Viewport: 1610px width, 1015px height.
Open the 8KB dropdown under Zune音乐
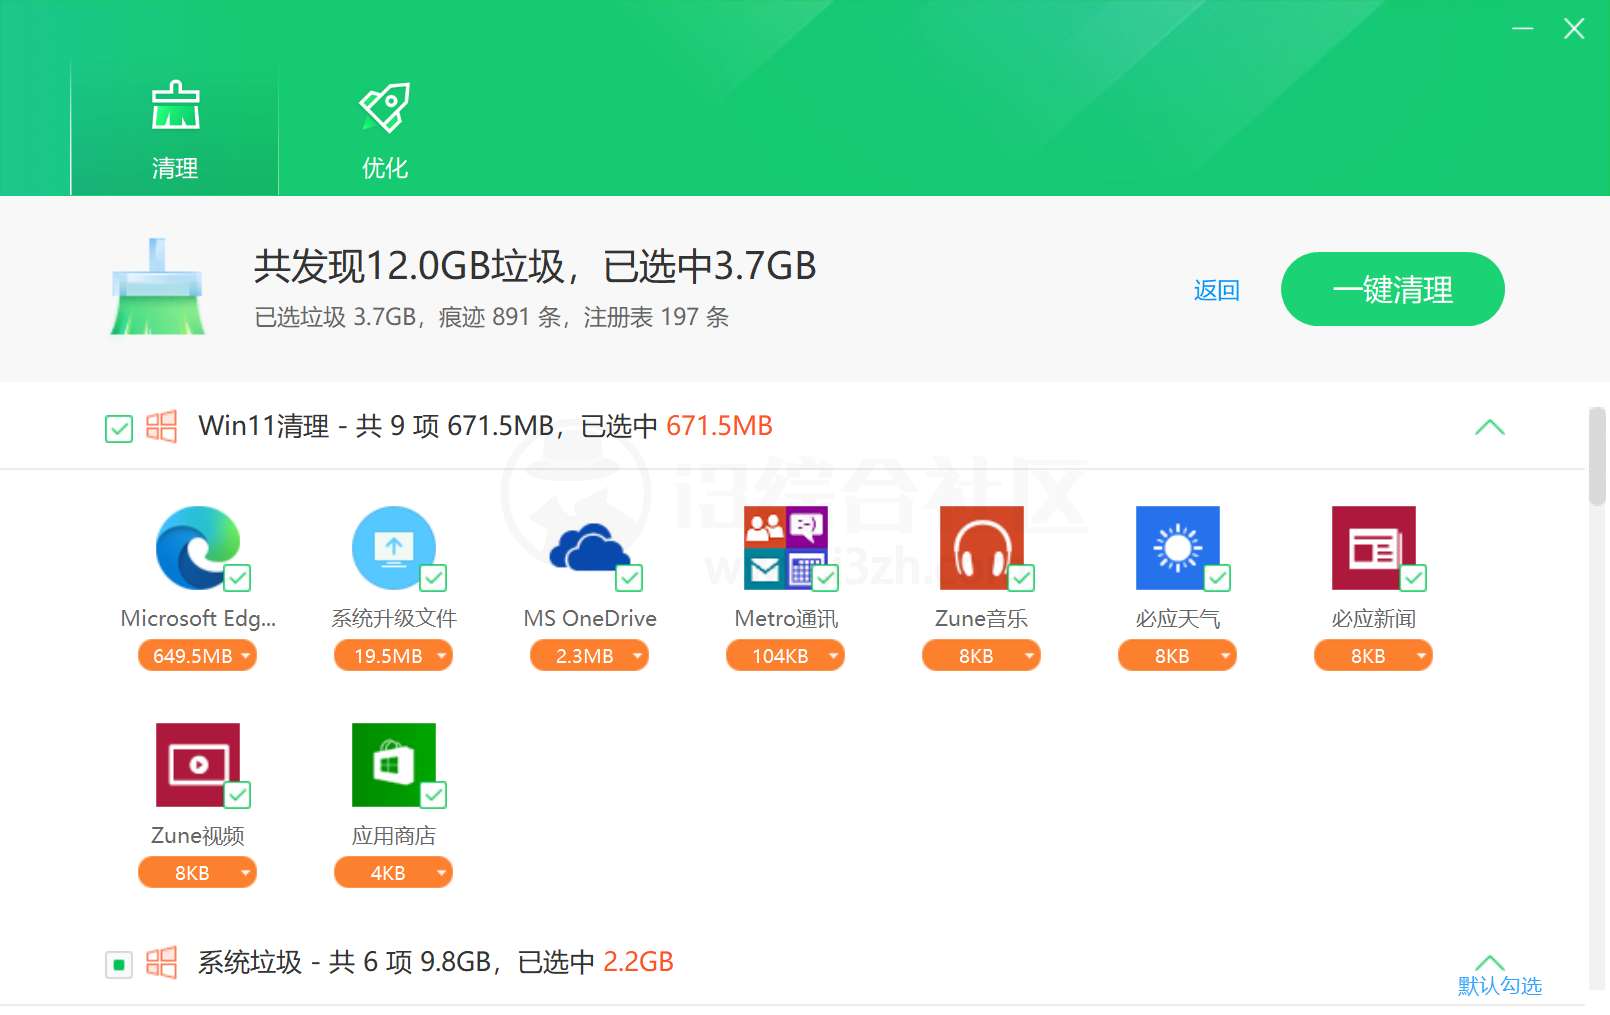point(982,656)
